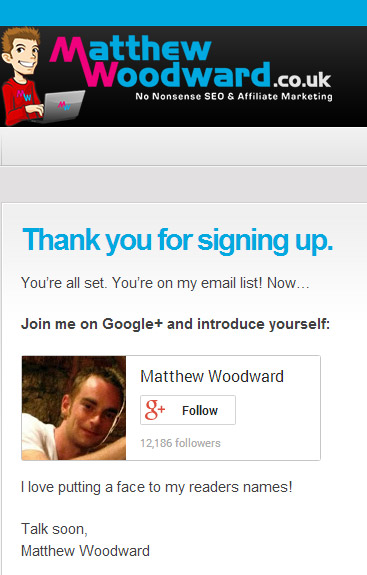Viewport: 367px width, 575px height.
Task: Click the MatthewWoodward.co.uk logo text
Action: [191, 62]
